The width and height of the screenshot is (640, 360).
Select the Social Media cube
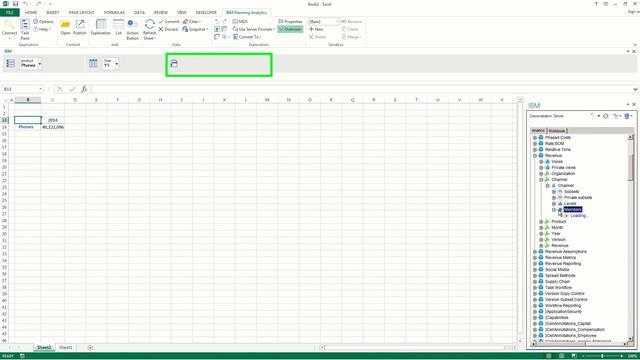point(557,269)
